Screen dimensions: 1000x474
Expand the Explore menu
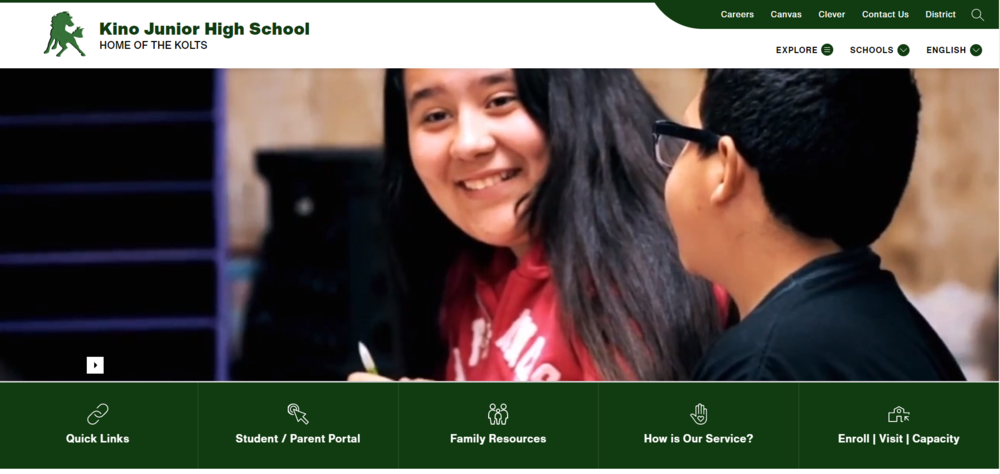click(804, 50)
